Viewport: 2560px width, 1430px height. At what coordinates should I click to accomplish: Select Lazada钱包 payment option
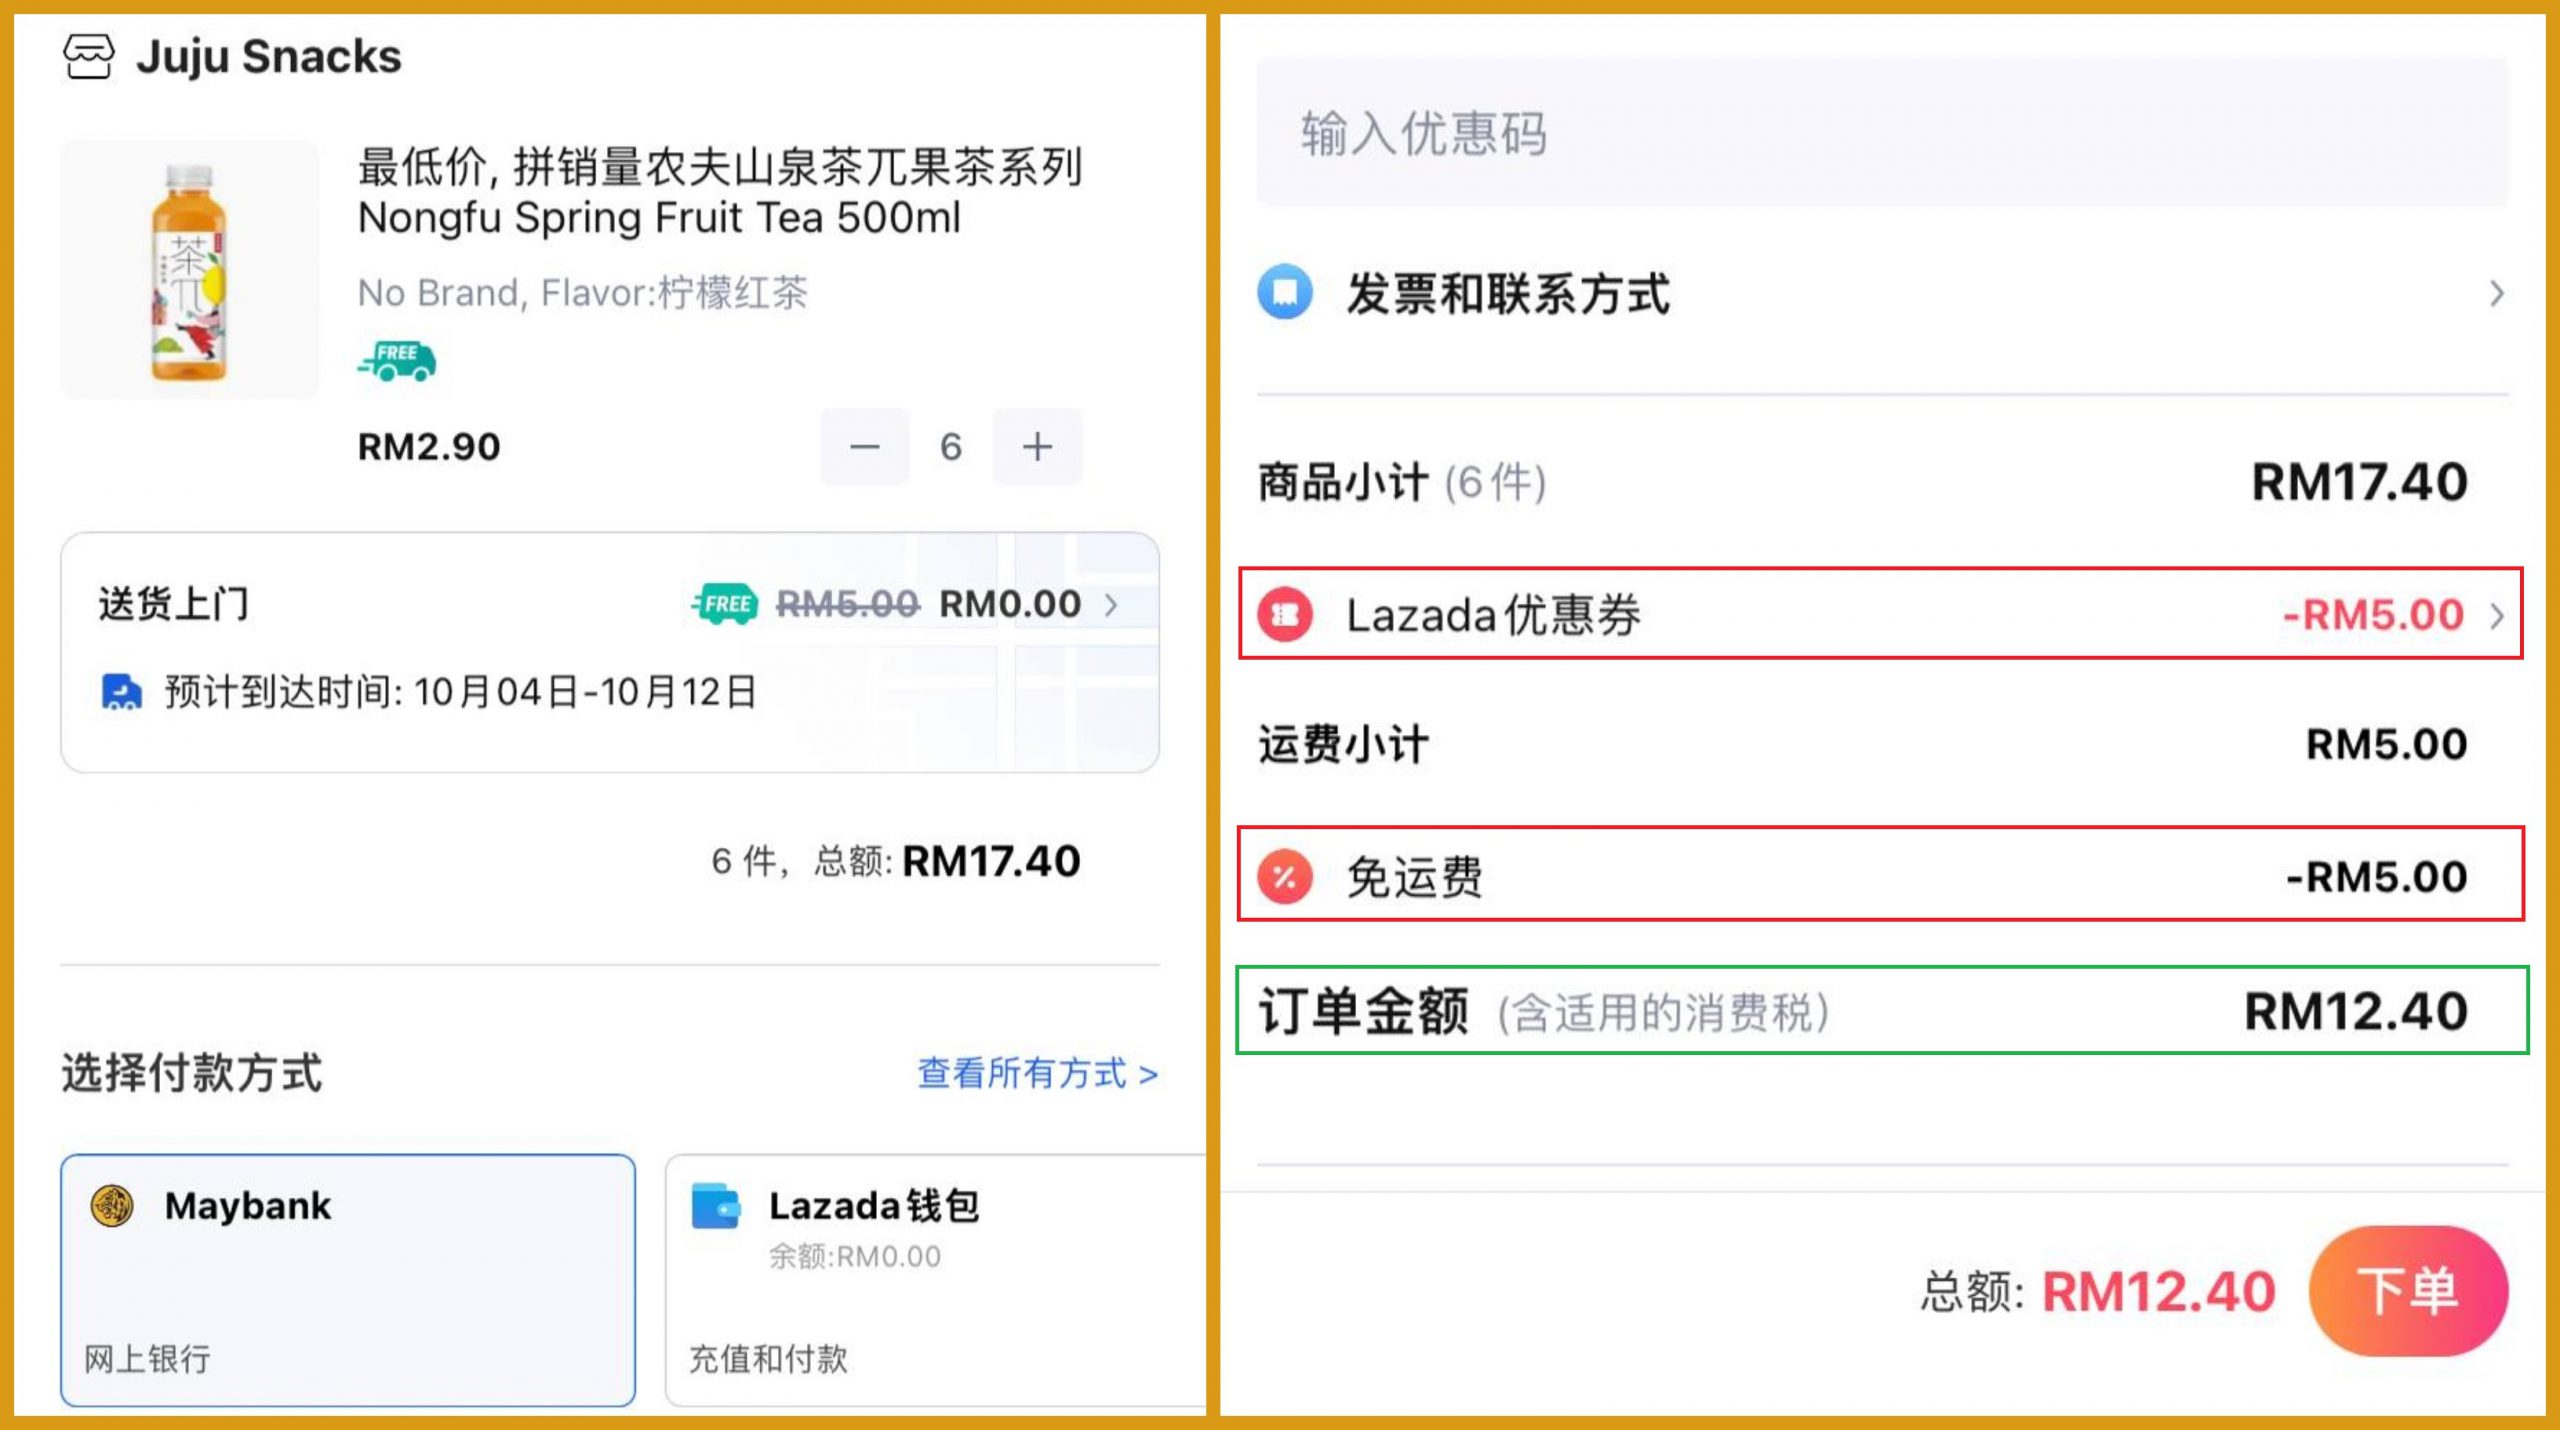tap(935, 1280)
